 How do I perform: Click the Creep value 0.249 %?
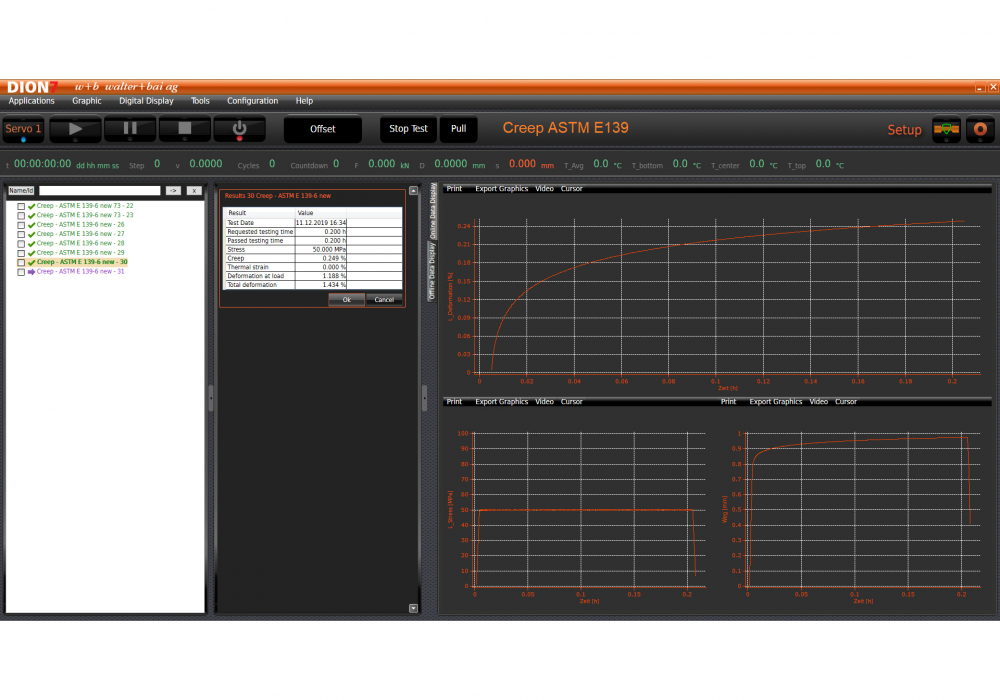(x=321, y=258)
